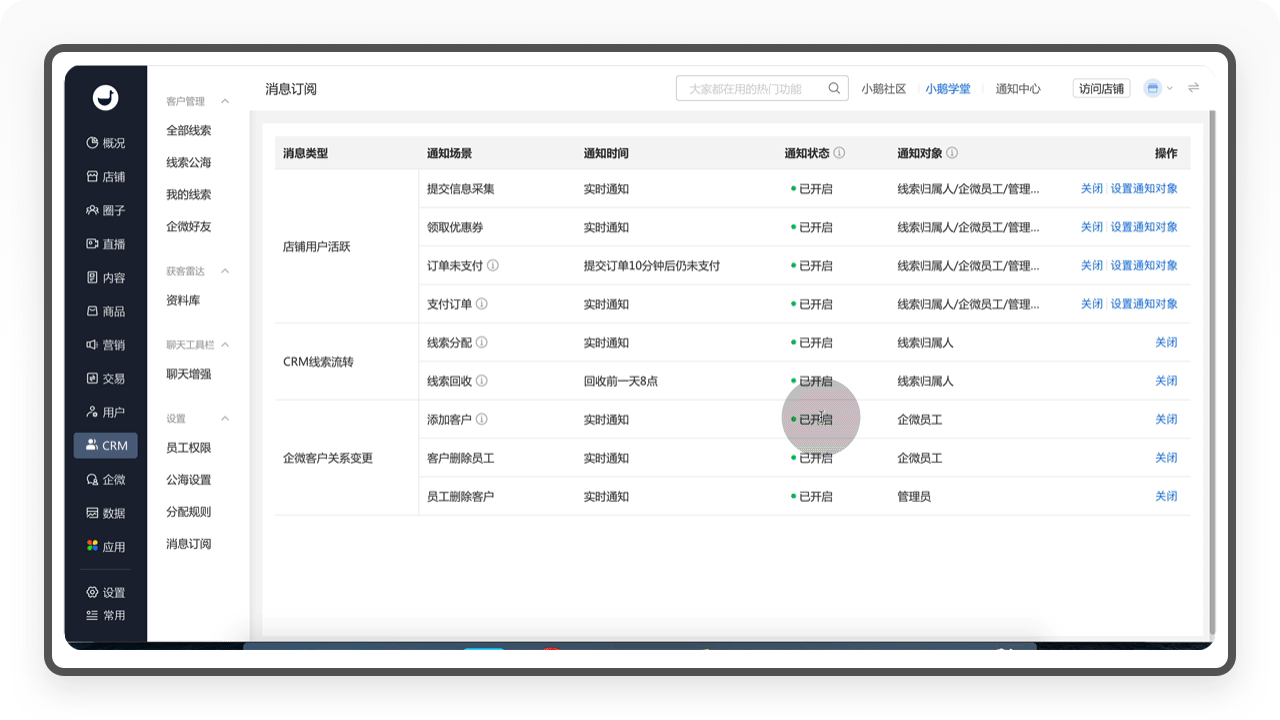Click 设置通知对象 for 支付订单
Image resolution: width=1280 pixels, height=720 pixels.
click(x=1144, y=304)
